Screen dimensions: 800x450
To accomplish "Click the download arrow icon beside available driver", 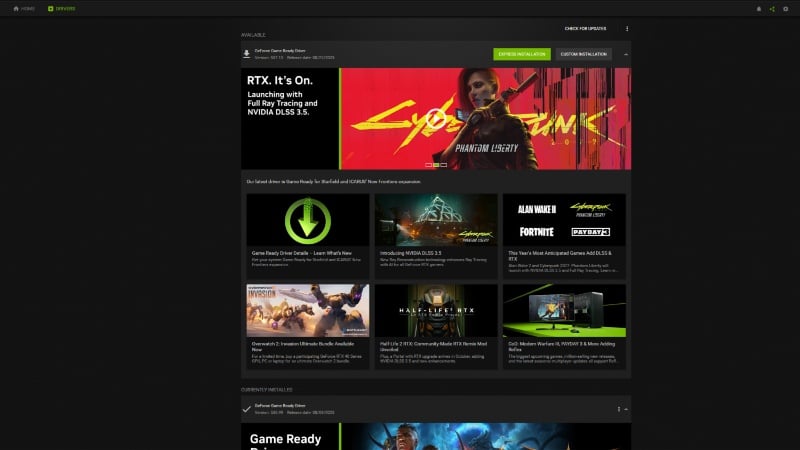I will click(x=247, y=54).
